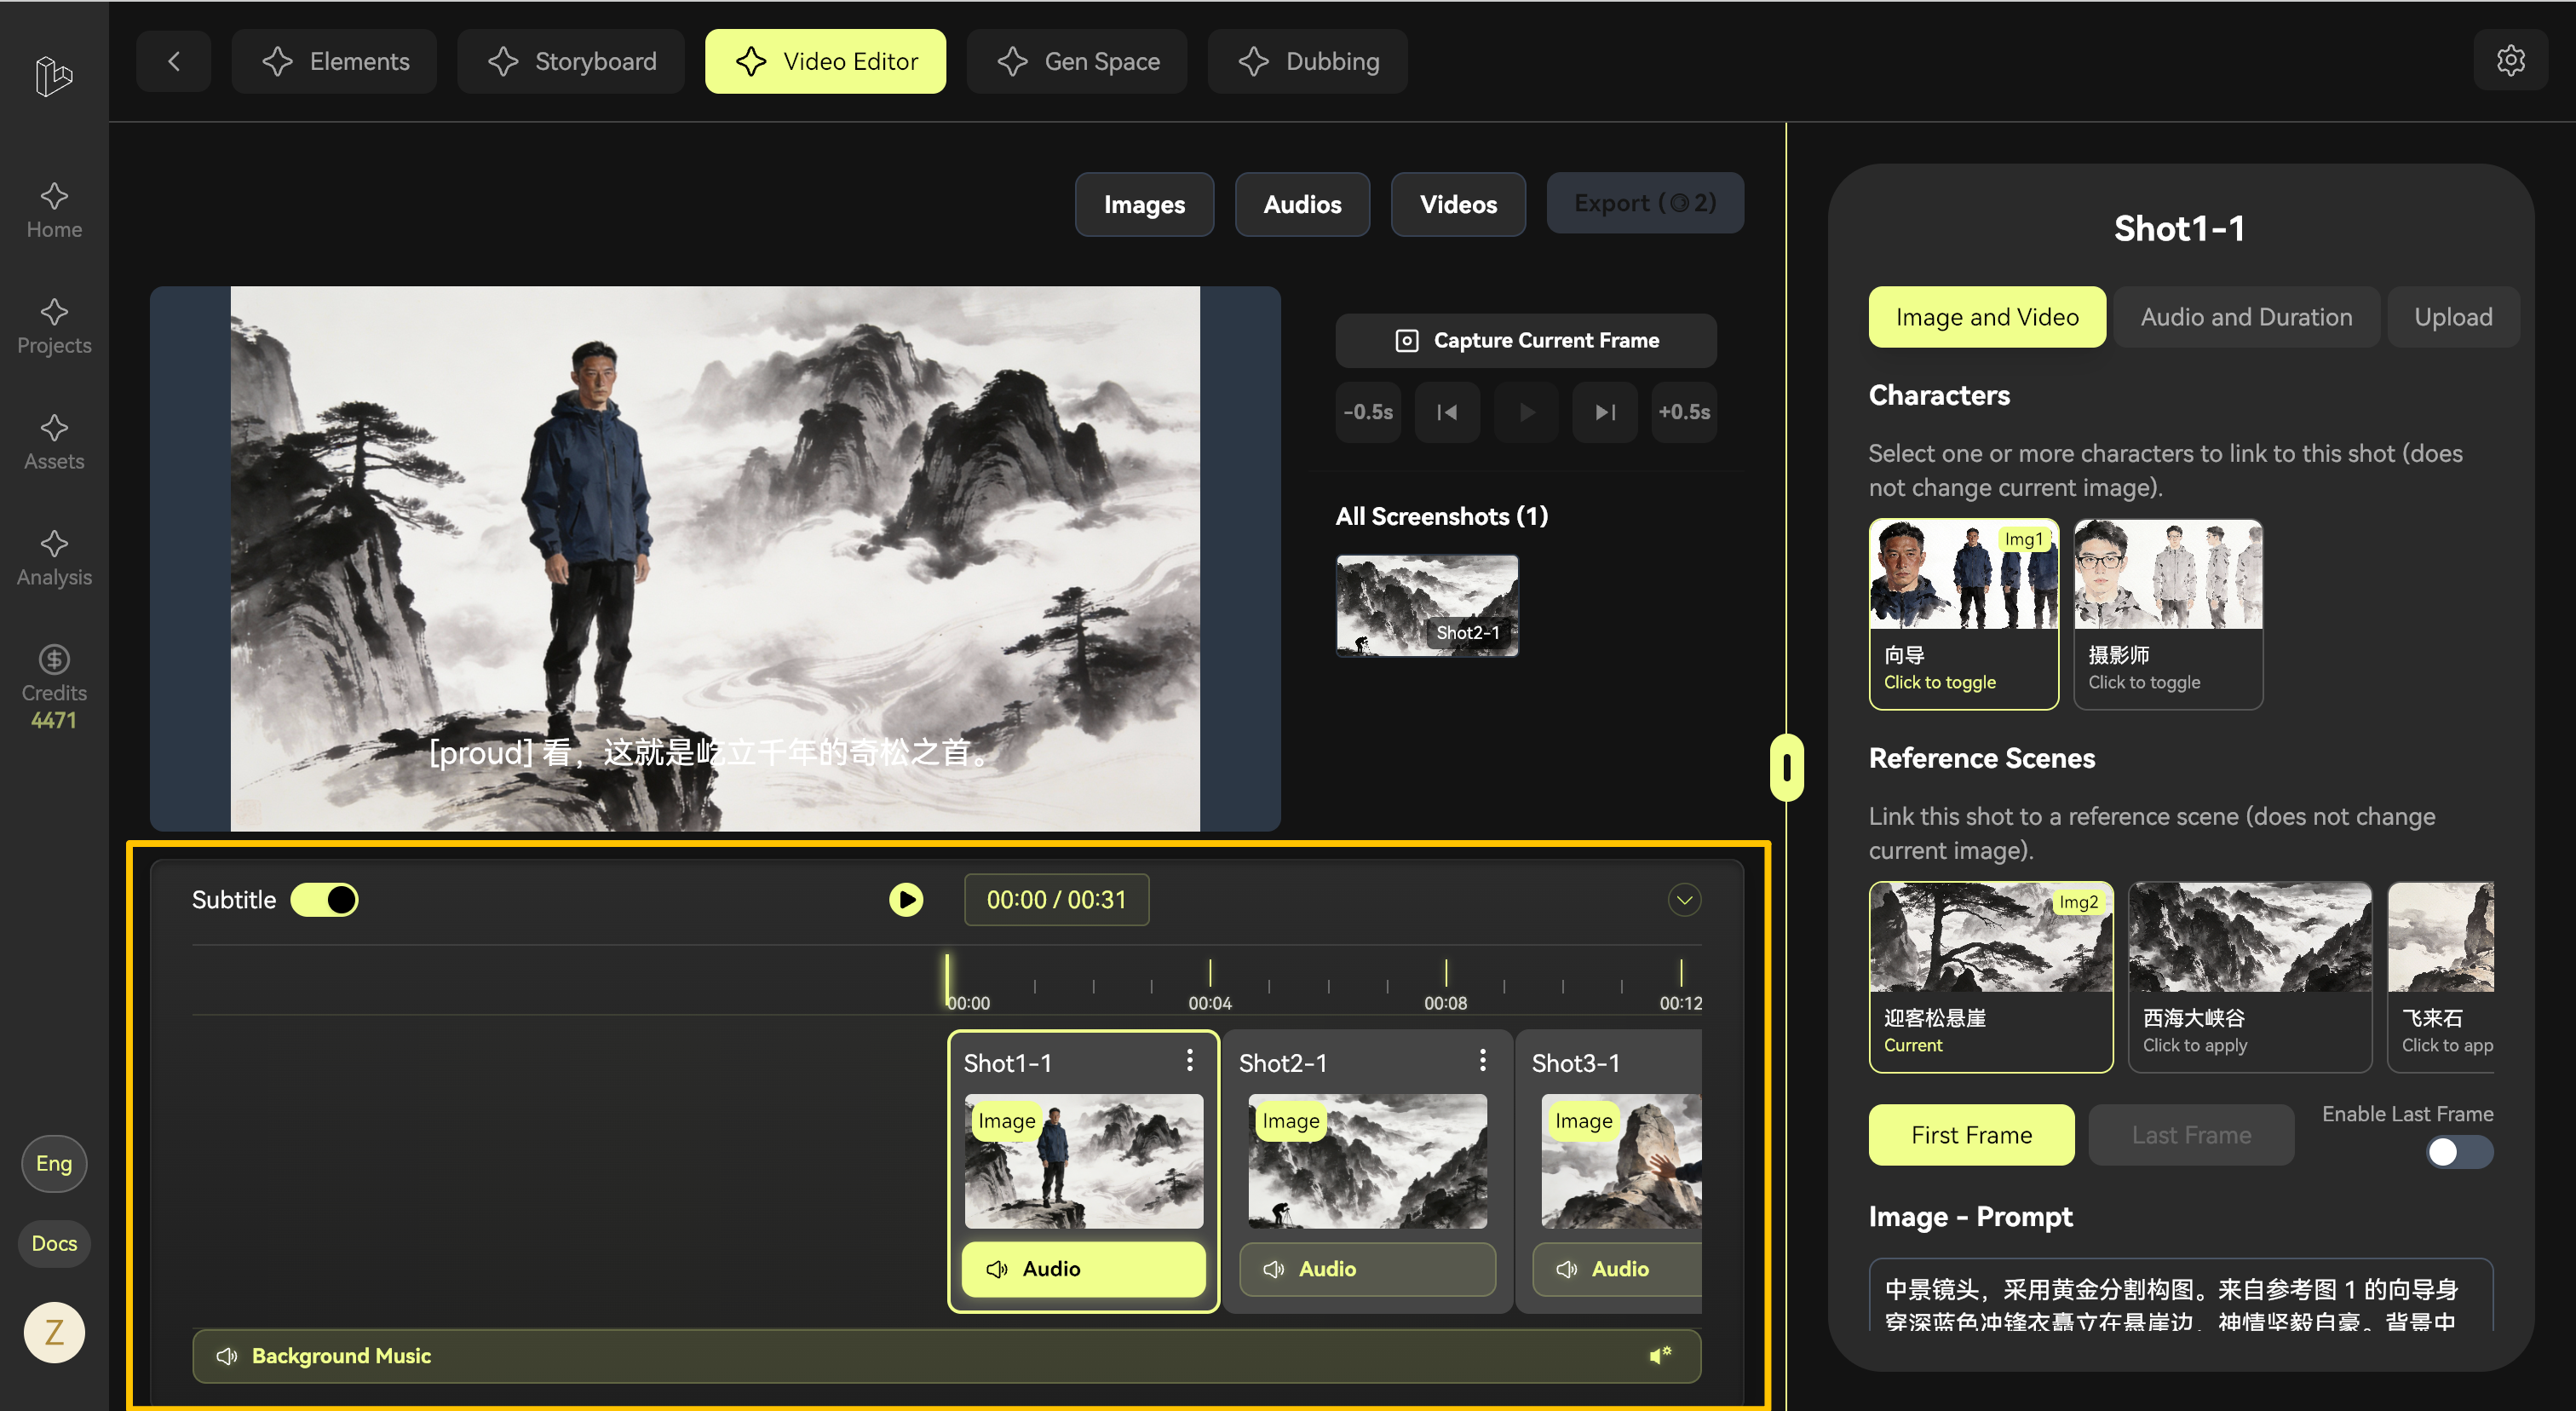This screenshot has height=1411, width=2576.
Task: Click the preview play icon
Action: point(1526,412)
